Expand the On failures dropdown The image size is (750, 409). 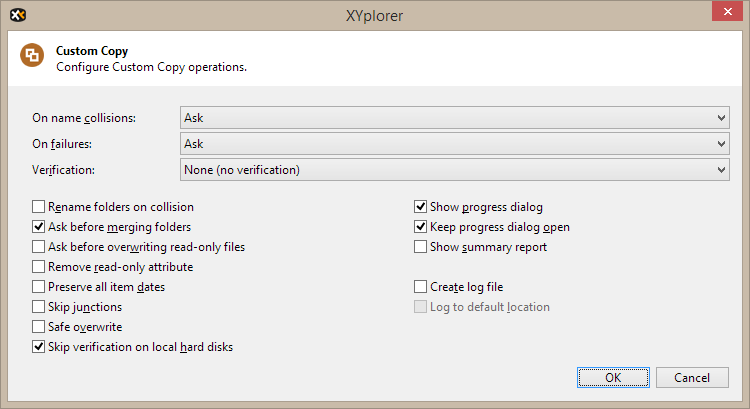(455, 144)
